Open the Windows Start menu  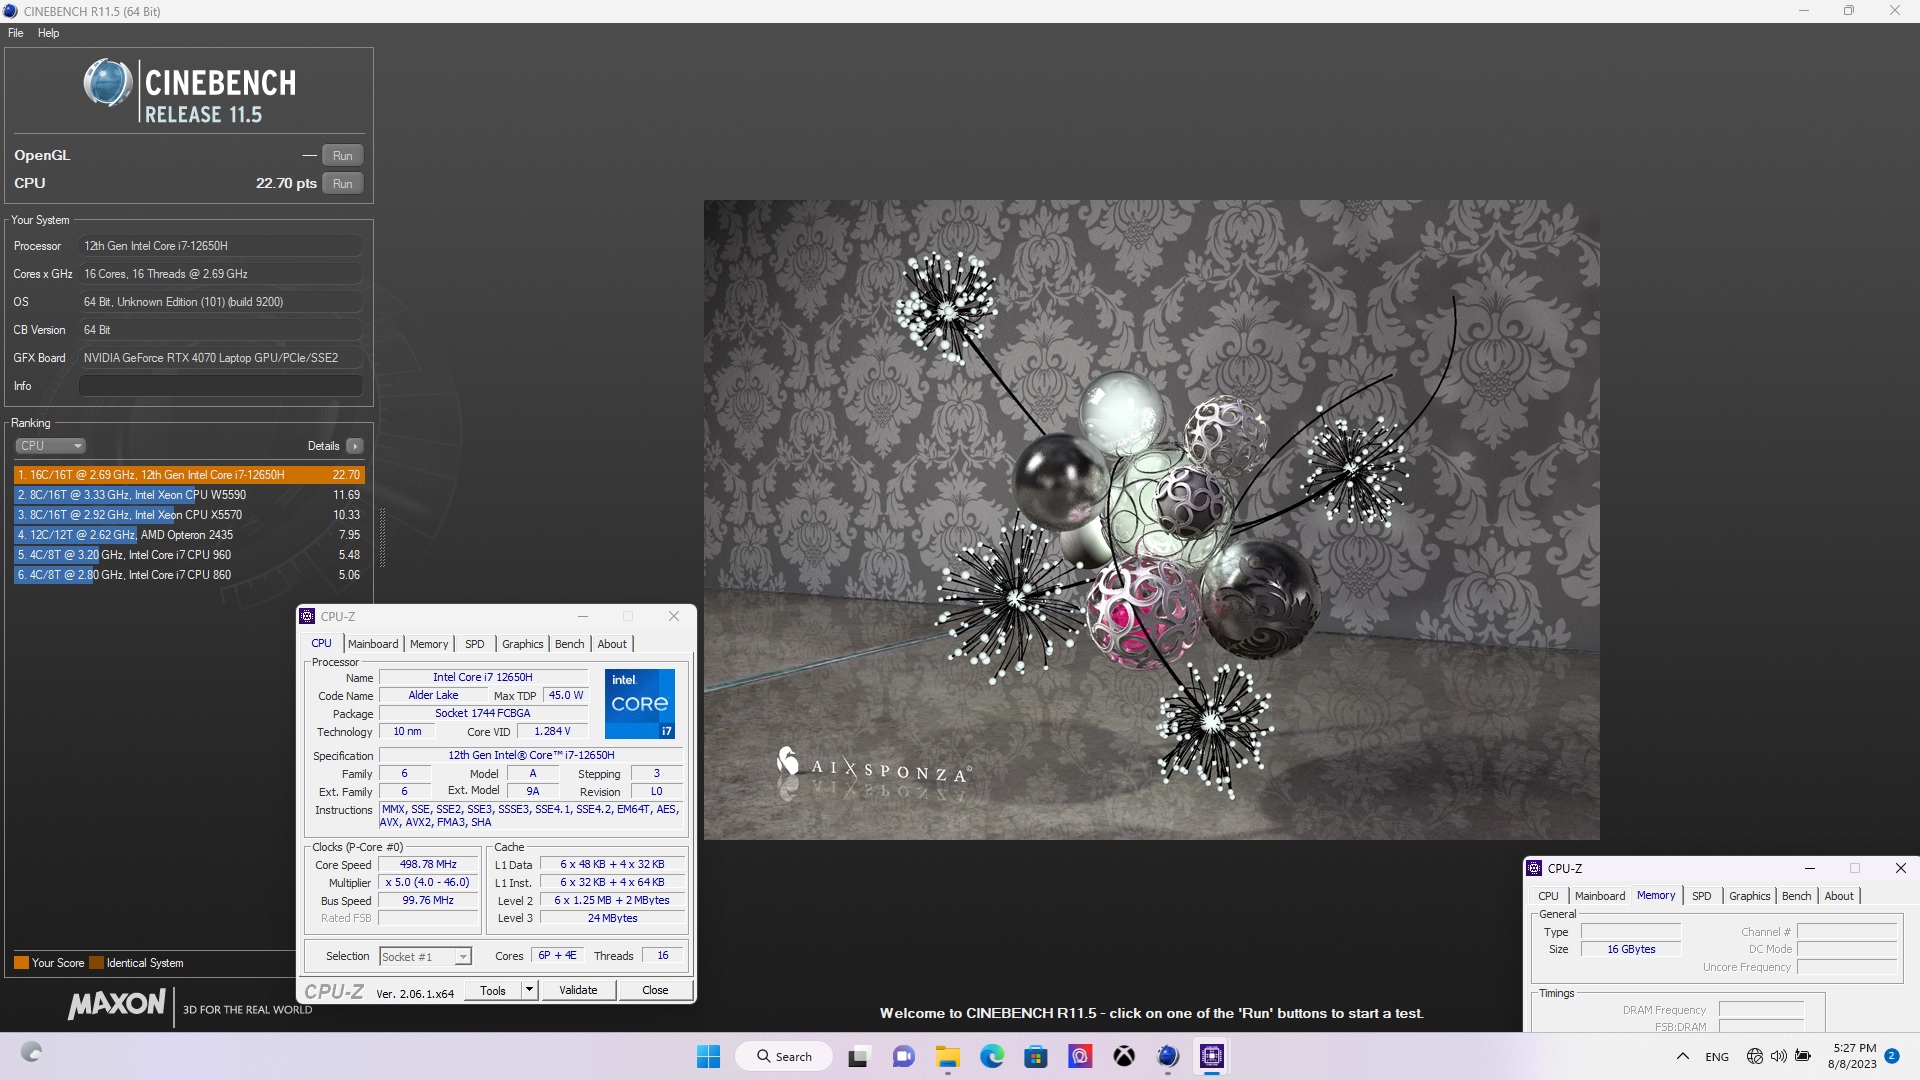point(708,1057)
